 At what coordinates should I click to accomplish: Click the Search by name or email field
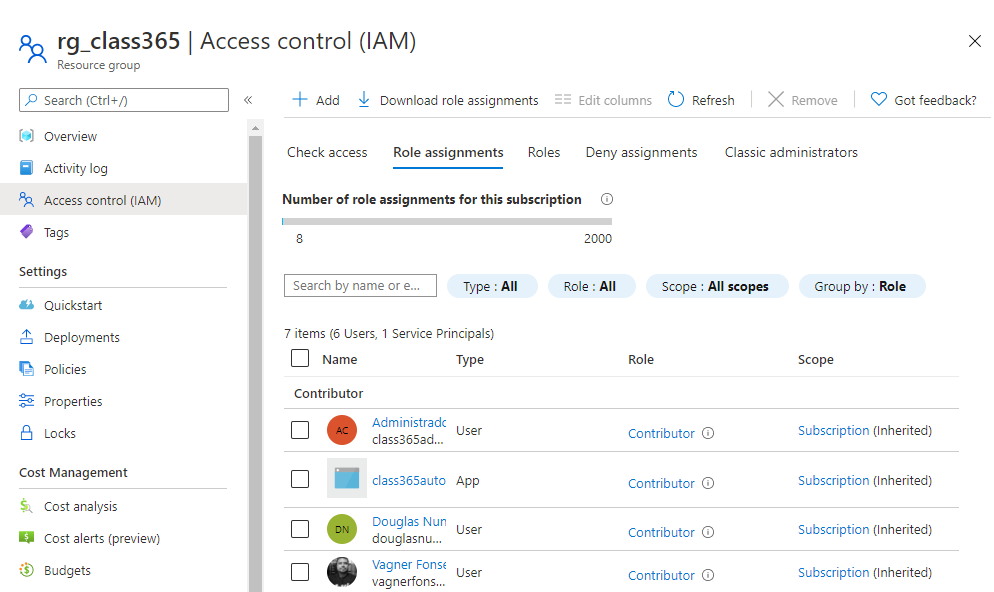pos(360,285)
